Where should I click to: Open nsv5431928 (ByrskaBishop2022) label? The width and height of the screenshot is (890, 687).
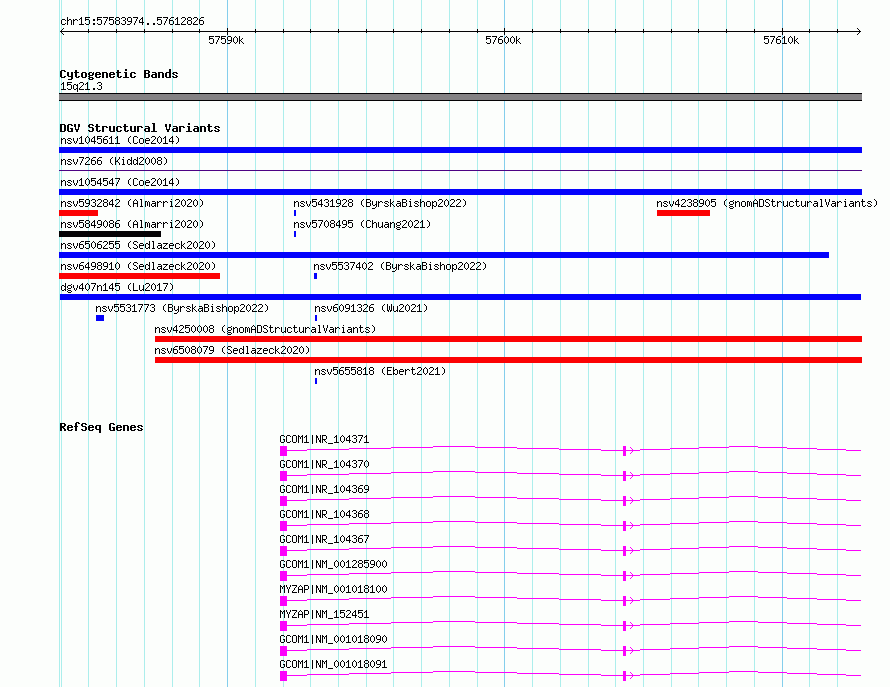[x=380, y=203]
